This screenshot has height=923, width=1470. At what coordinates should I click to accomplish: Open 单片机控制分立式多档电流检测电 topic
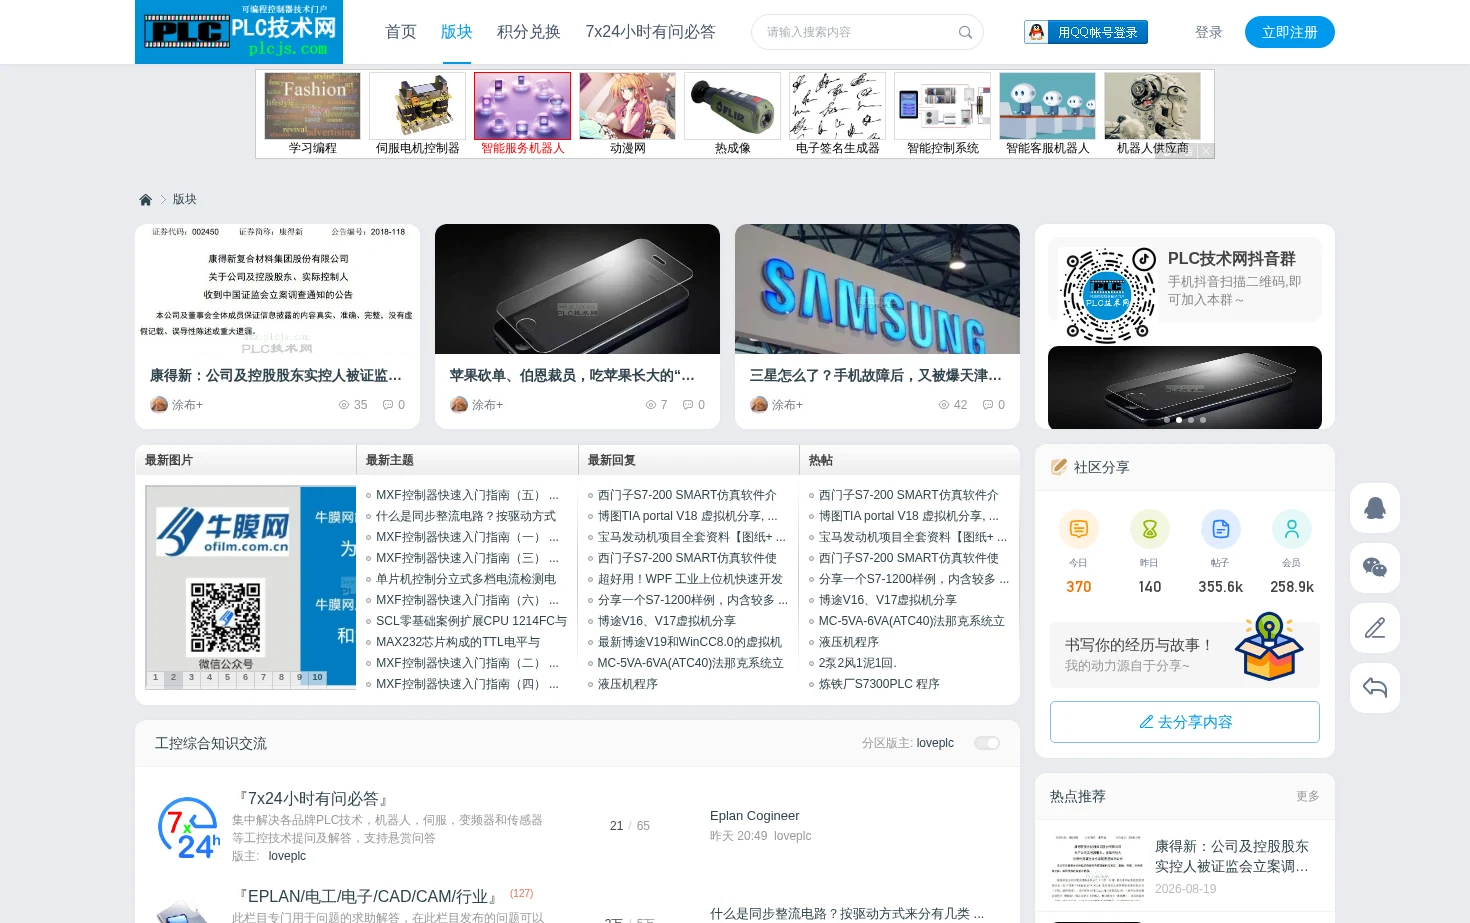(466, 579)
